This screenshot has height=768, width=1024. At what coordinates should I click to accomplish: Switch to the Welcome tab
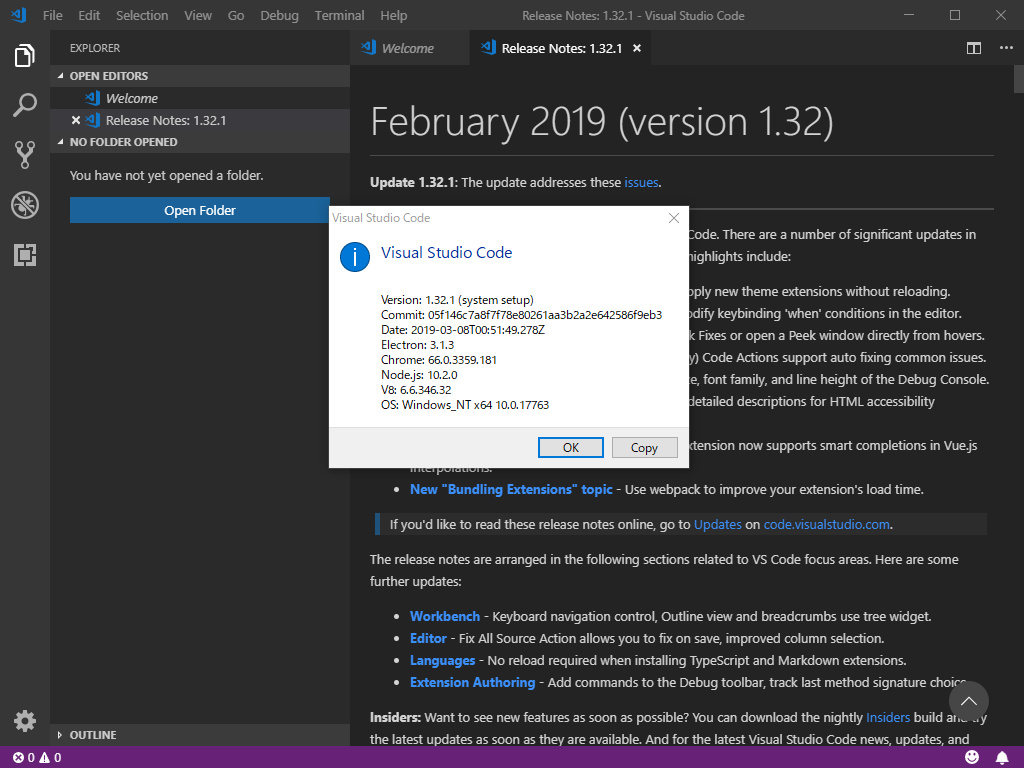[410, 47]
